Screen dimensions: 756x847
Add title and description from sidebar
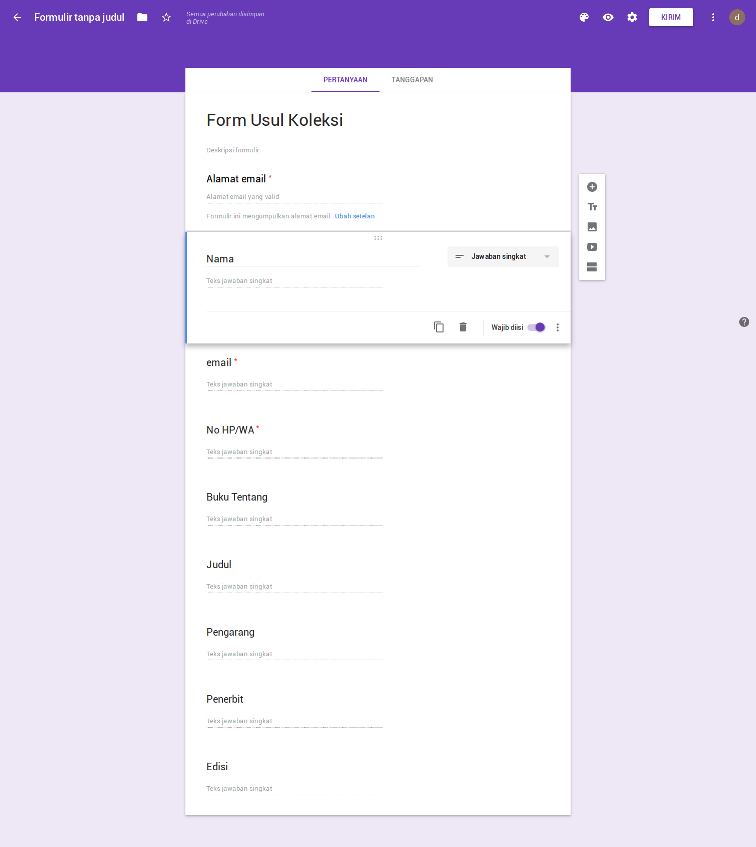pyautogui.click(x=592, y=207)
